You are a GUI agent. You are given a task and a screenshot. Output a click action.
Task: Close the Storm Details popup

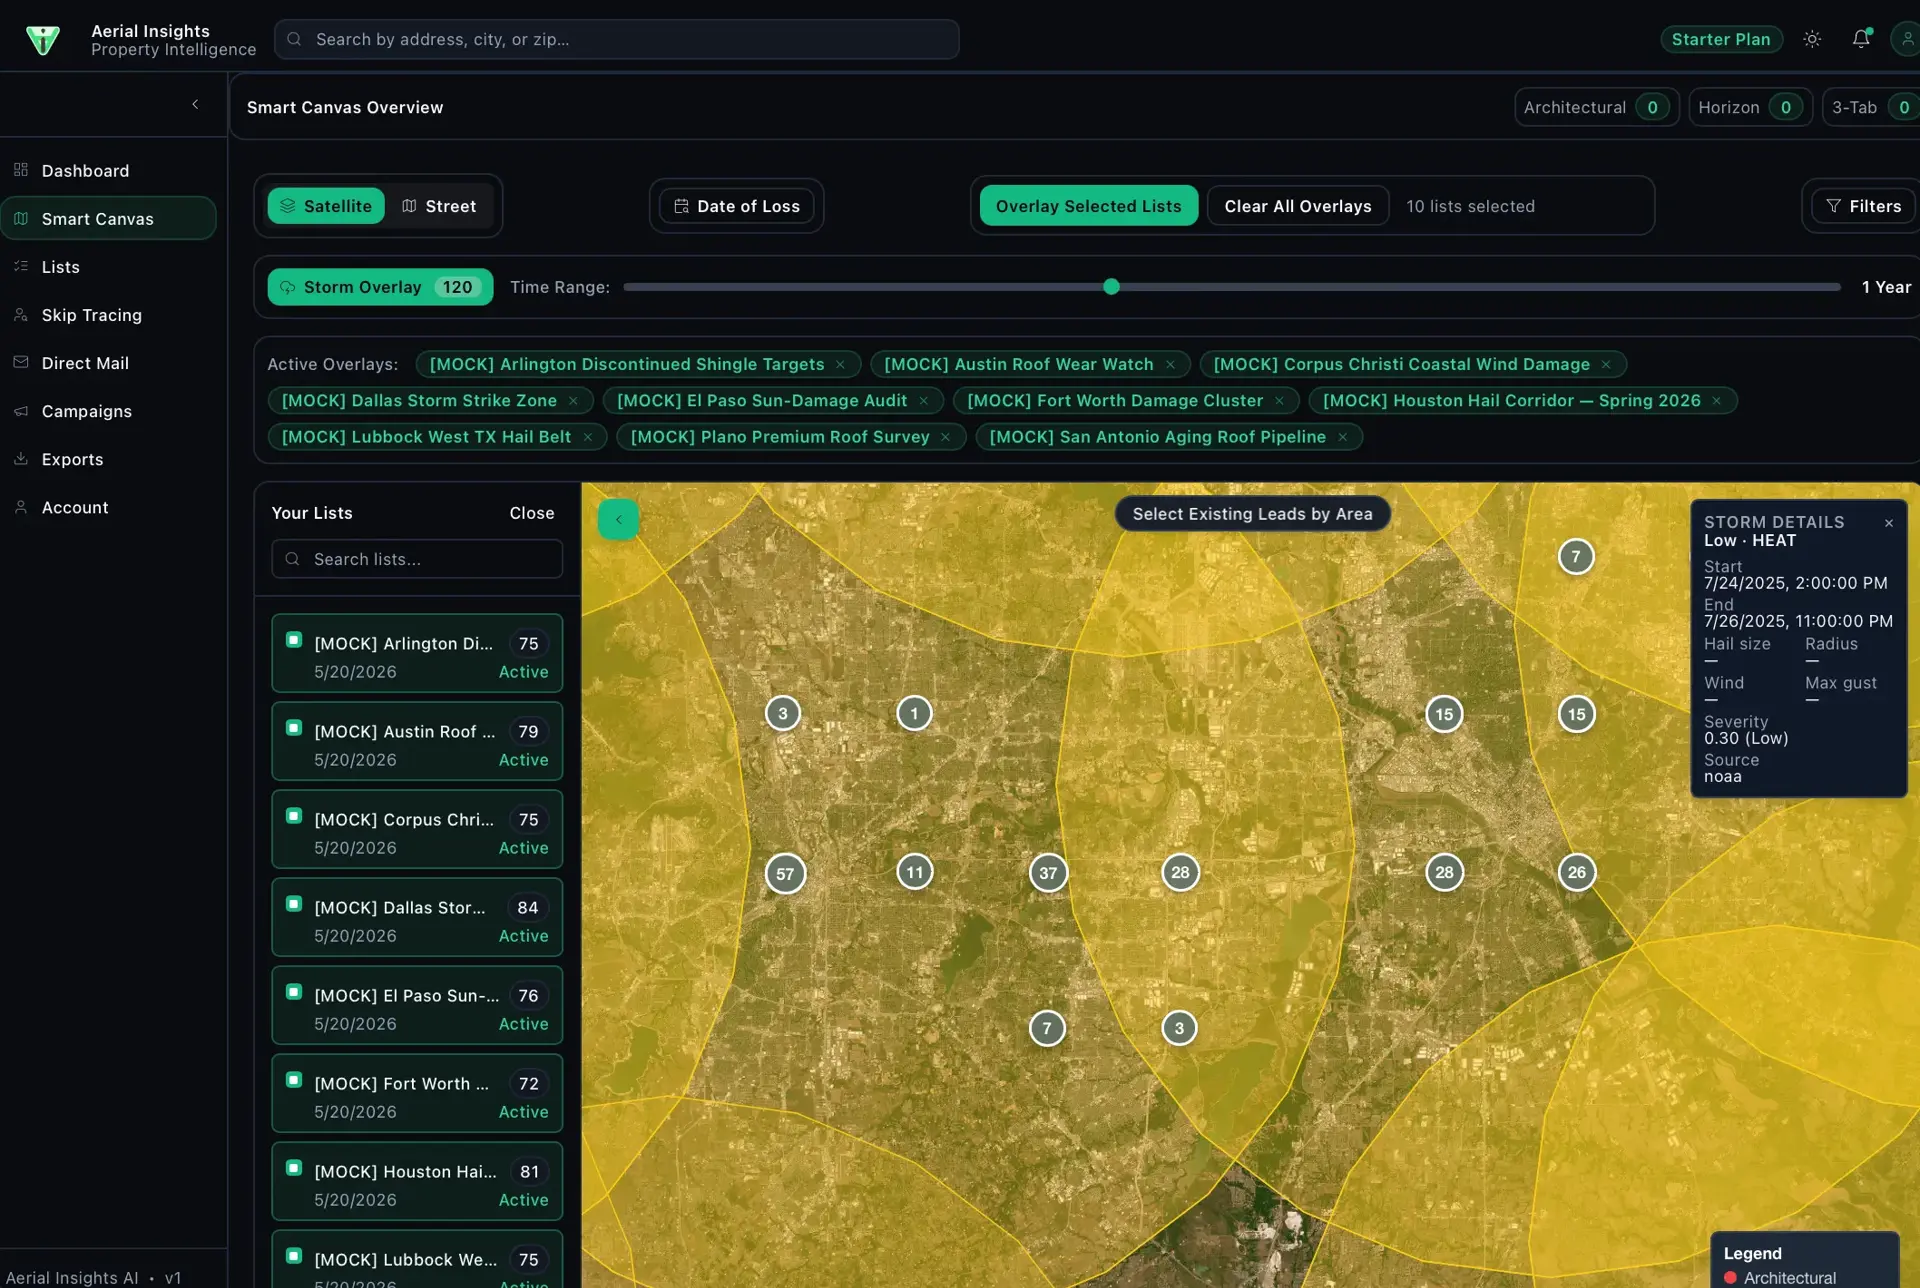click(x=1888, y=523)
